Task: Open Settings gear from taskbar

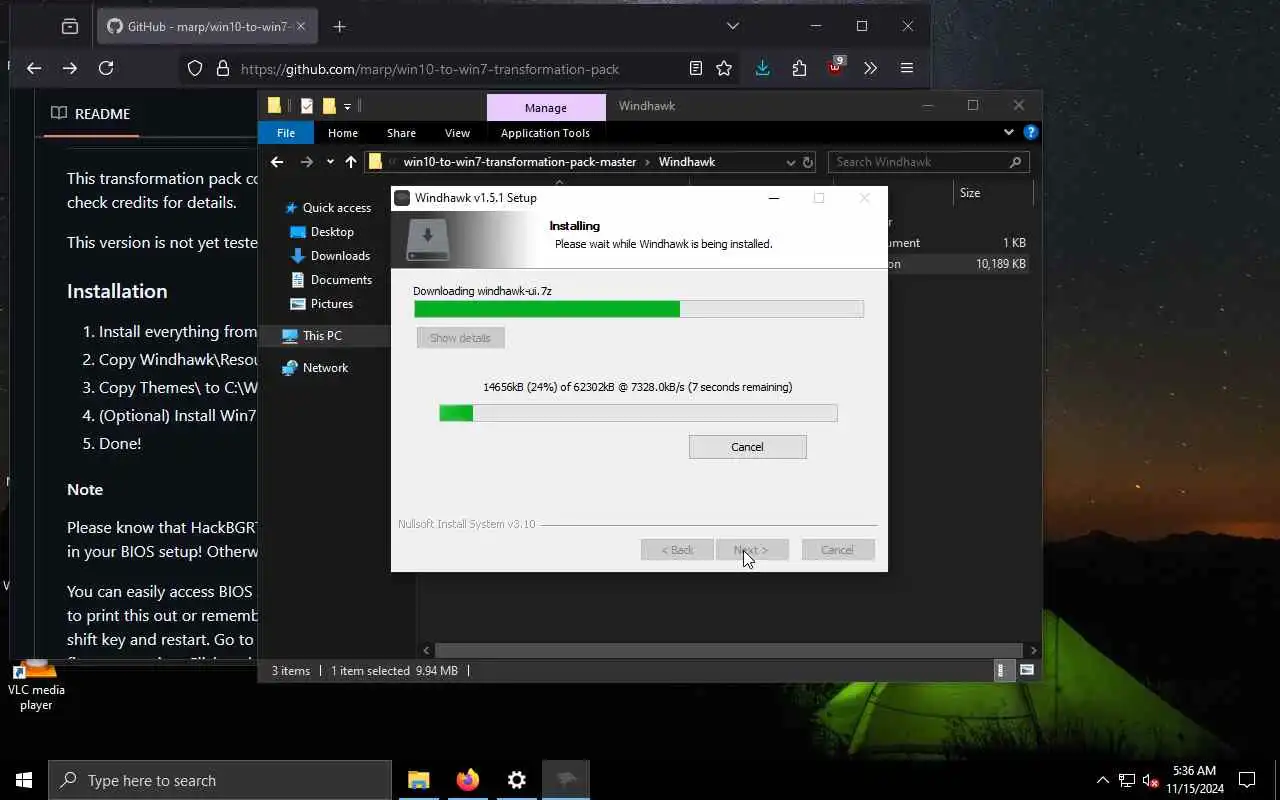Action: click(x=517, y=780)
